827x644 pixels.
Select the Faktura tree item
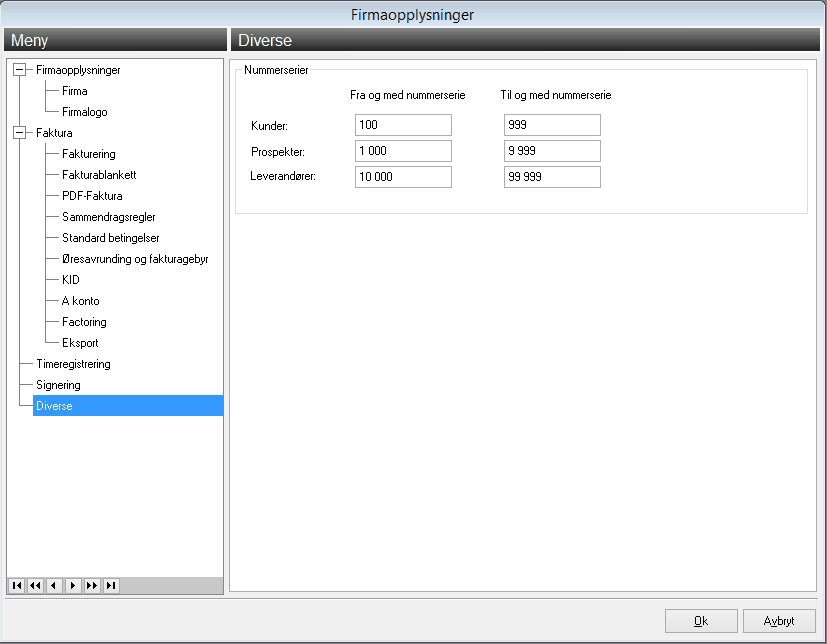pyautogui.click(x=54, y=132)
